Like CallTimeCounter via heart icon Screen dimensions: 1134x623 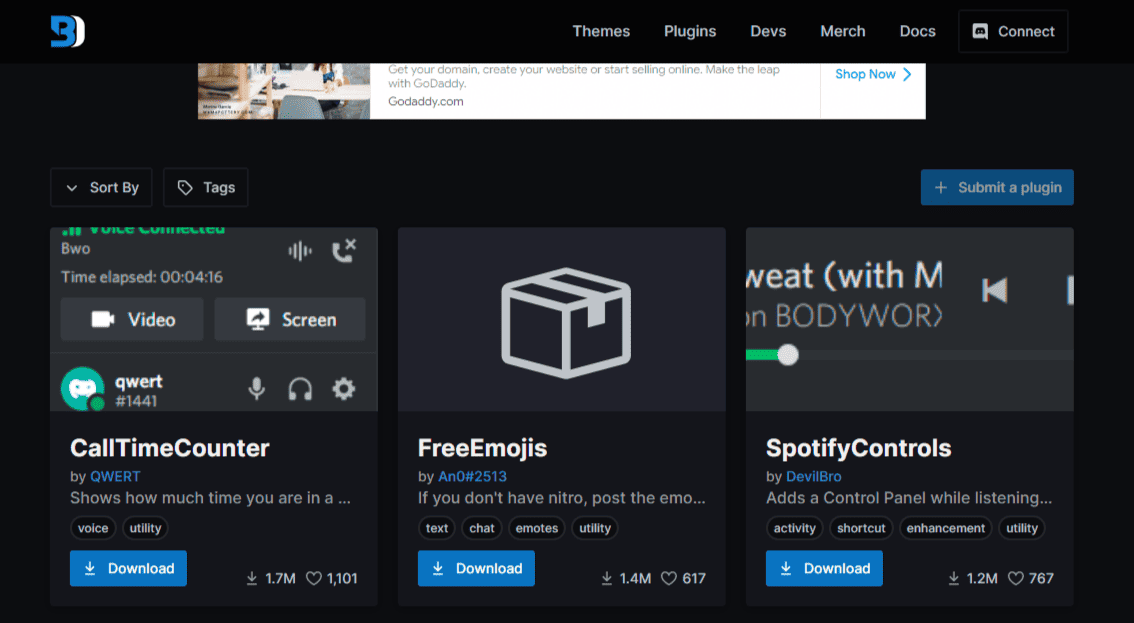314,578
